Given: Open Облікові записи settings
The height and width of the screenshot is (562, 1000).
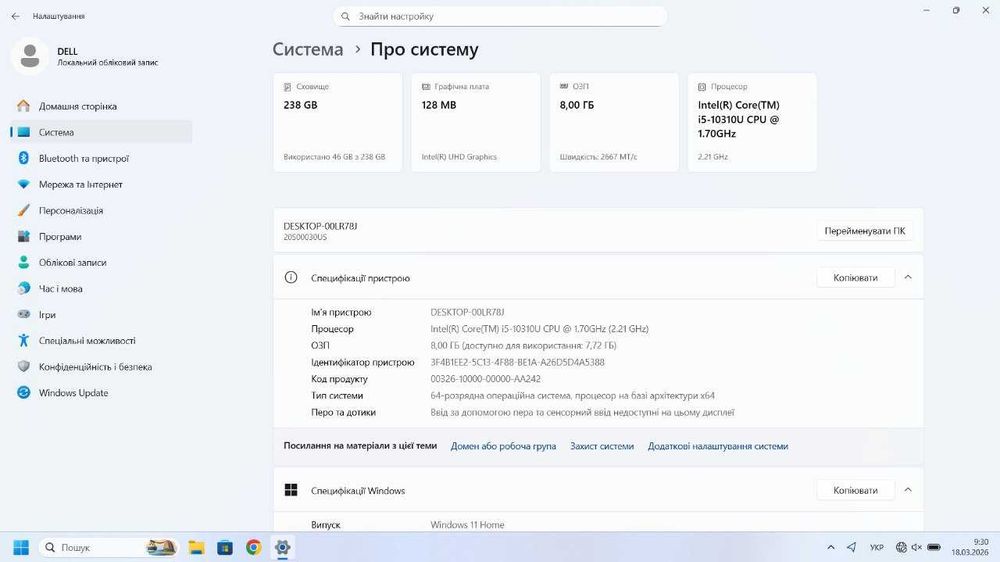Looking at the screenshot, I should pos(101,262).
